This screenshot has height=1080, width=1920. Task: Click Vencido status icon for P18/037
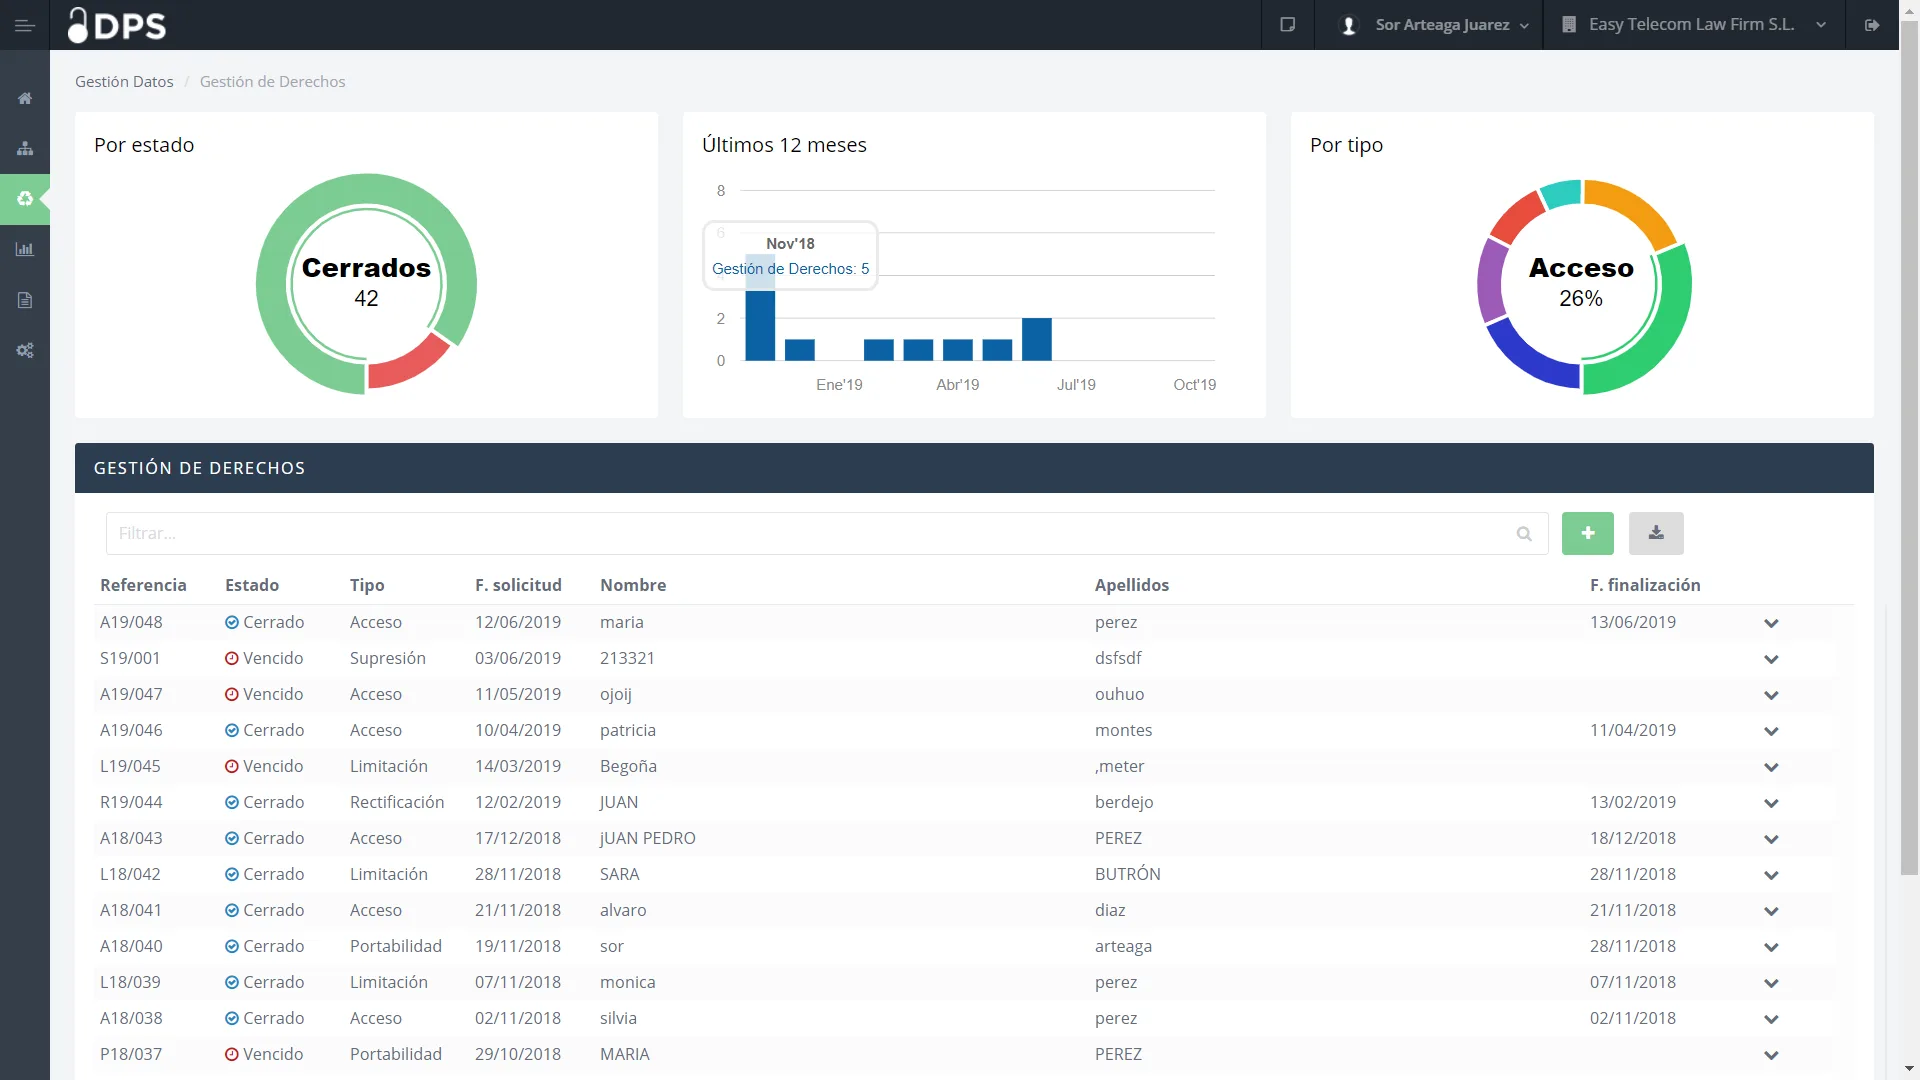(232, 1054)
